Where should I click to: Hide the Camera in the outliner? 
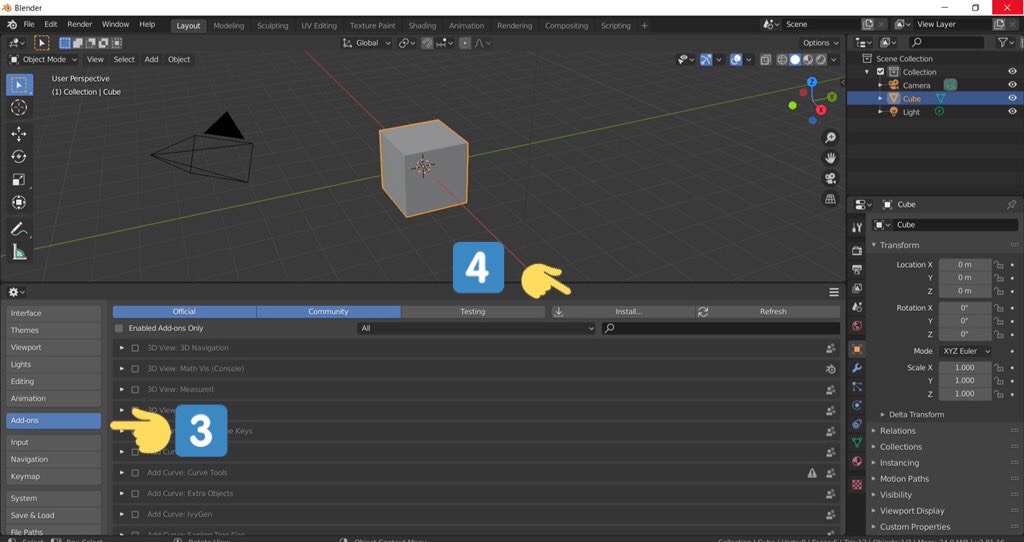pos(1012,85)
